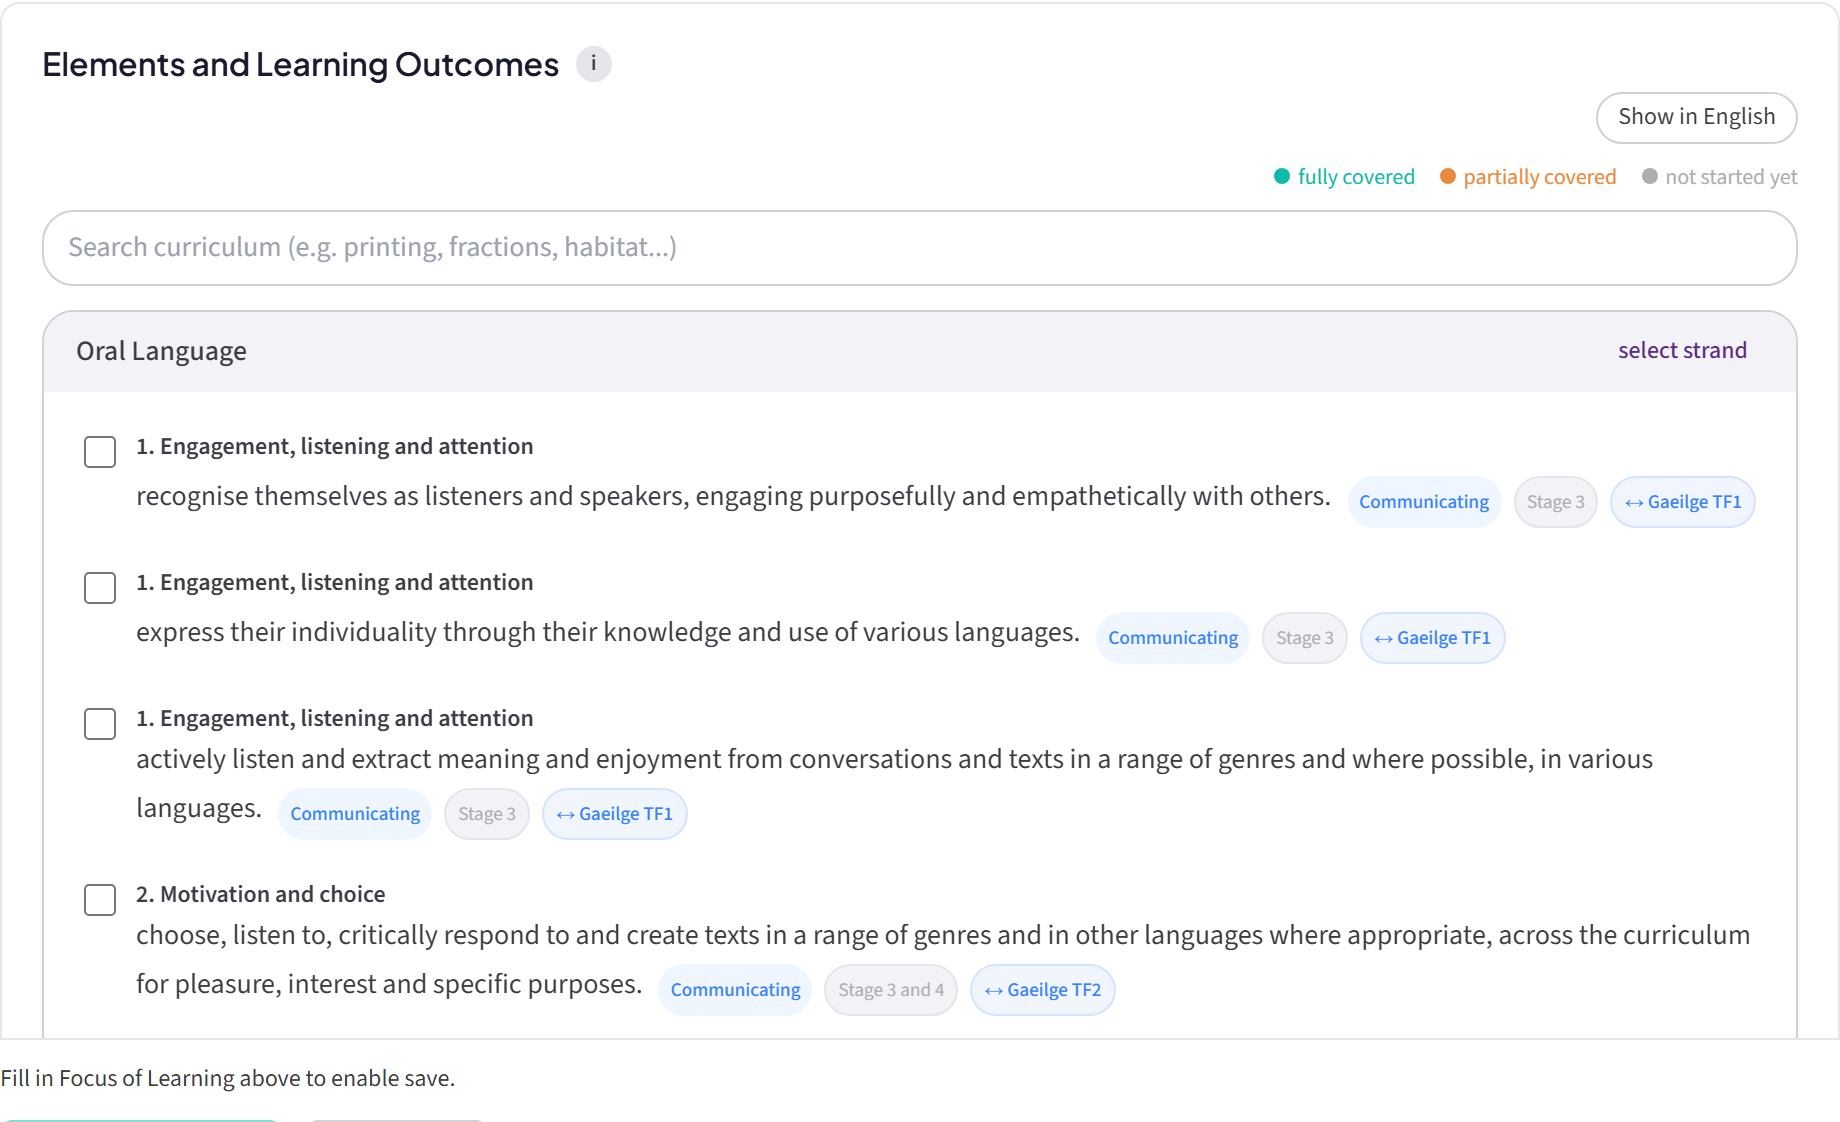
Task: Click the info icon beside Elements and Learning Outcomes
Action: tap(593, 64)
